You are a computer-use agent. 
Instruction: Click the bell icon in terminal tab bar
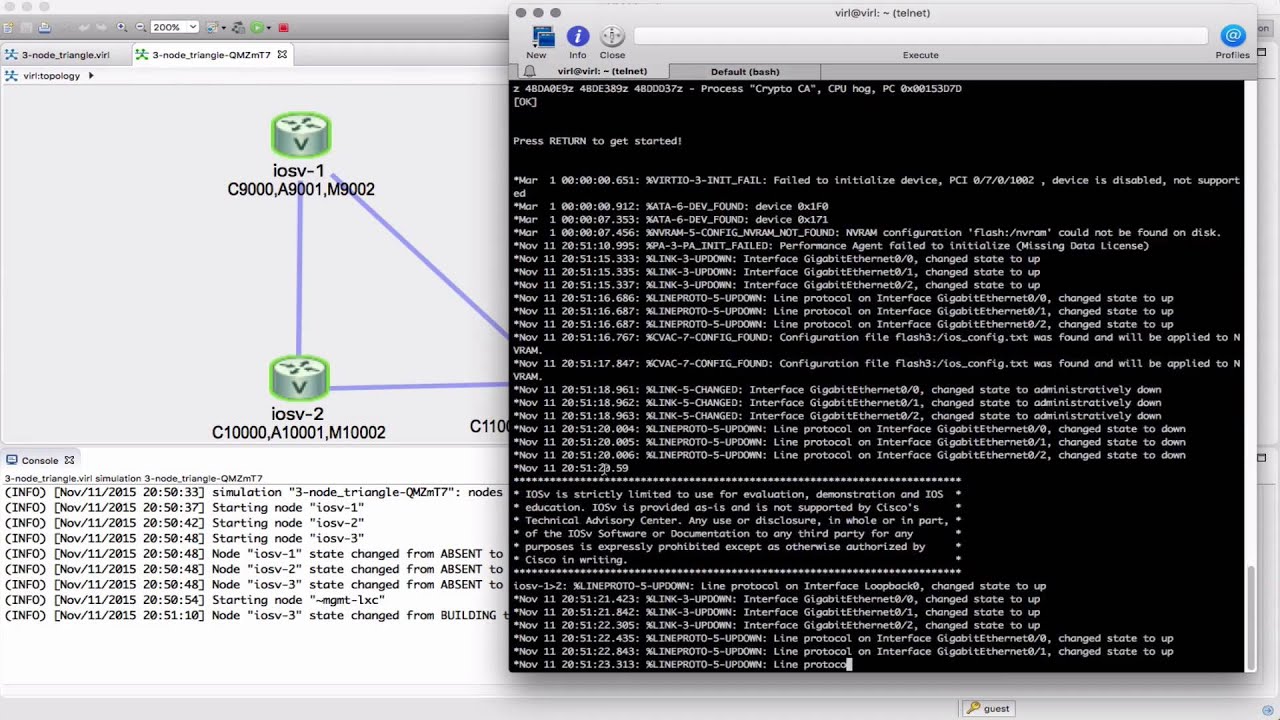[529, 71]
